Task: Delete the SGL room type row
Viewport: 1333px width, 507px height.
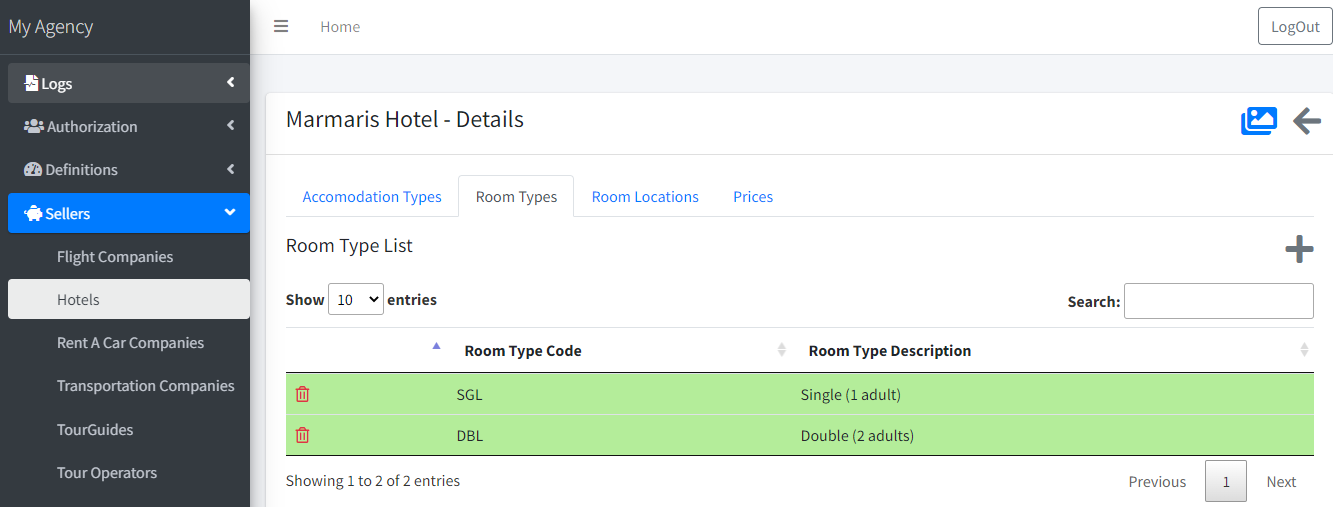Action: point(303,394)
